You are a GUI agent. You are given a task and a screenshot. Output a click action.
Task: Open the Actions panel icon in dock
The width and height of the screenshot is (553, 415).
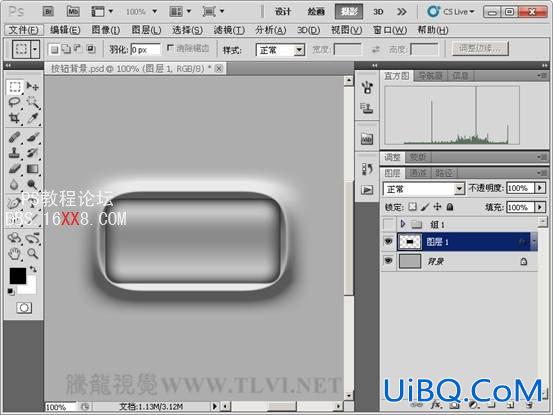367,190
